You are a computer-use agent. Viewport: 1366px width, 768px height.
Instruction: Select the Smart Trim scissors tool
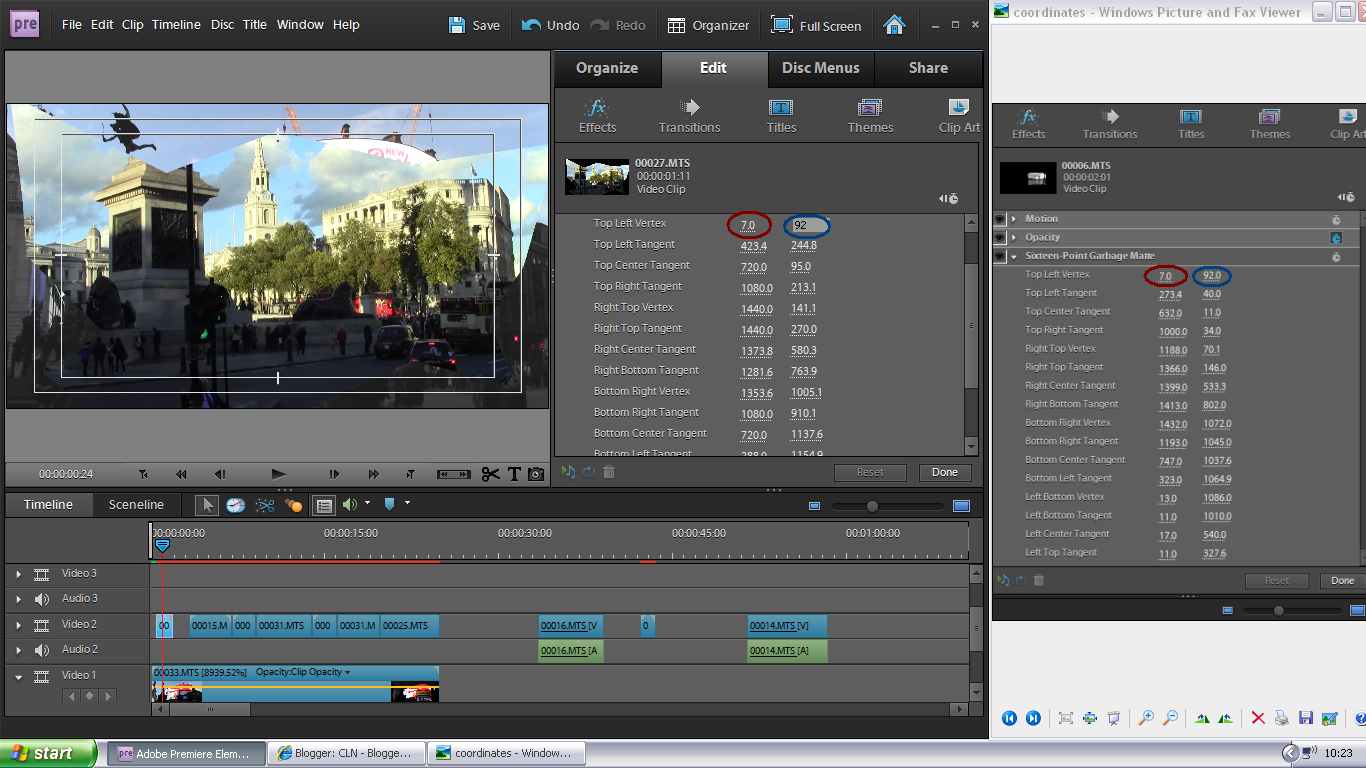tap(265, 505)
